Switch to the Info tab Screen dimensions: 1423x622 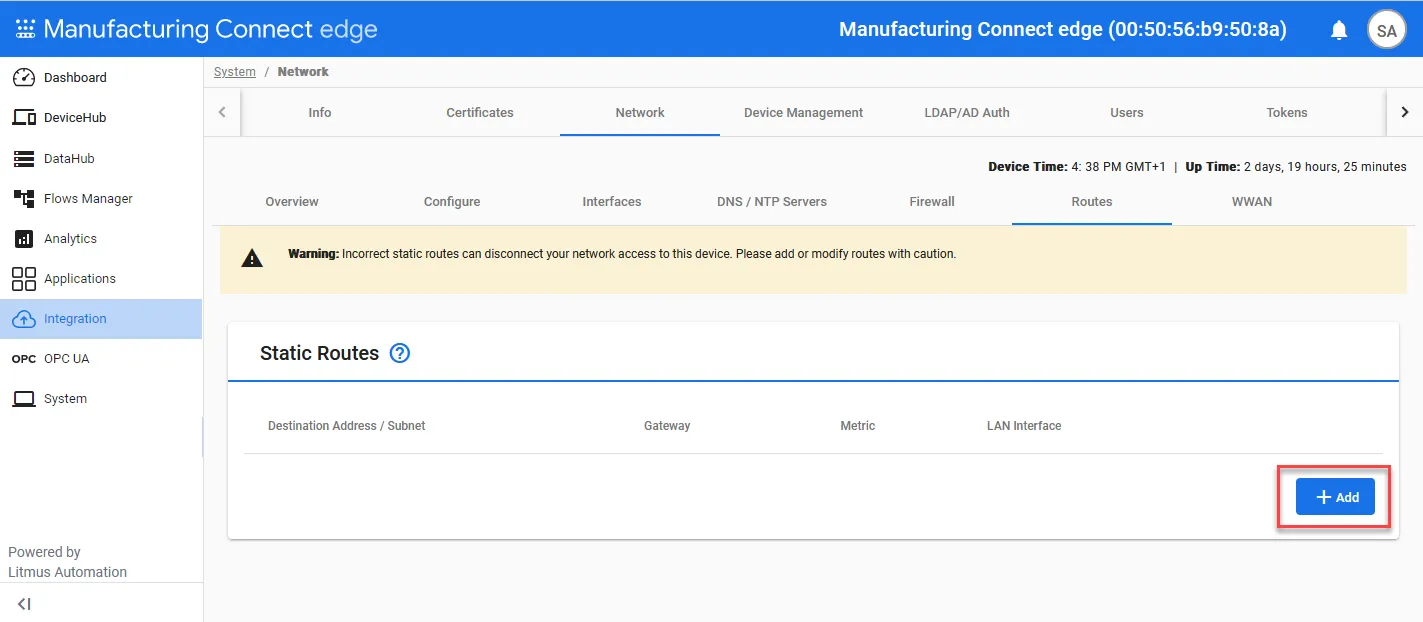pos(320,113)
